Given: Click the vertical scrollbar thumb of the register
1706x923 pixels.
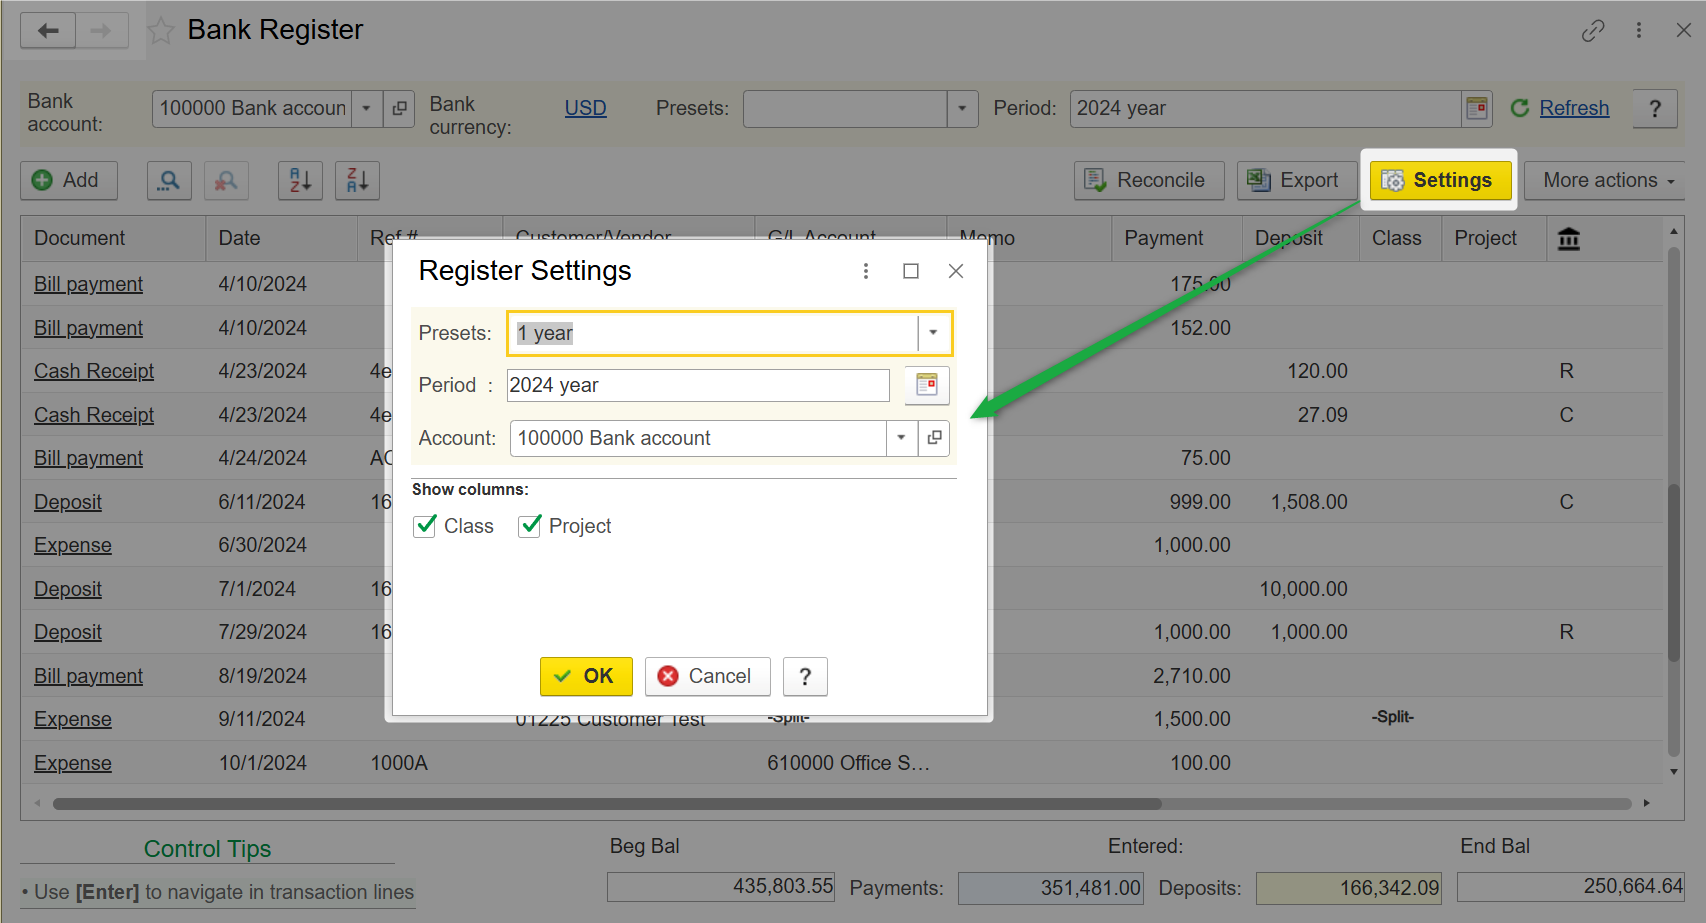Looking at the screenshot, I should coord(1674,572).
